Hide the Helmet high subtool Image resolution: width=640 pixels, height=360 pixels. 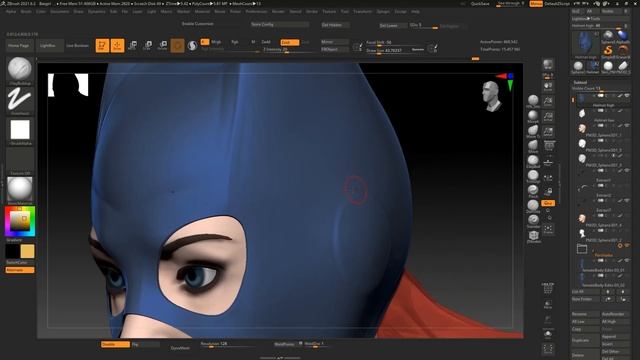tap(627, 96)
